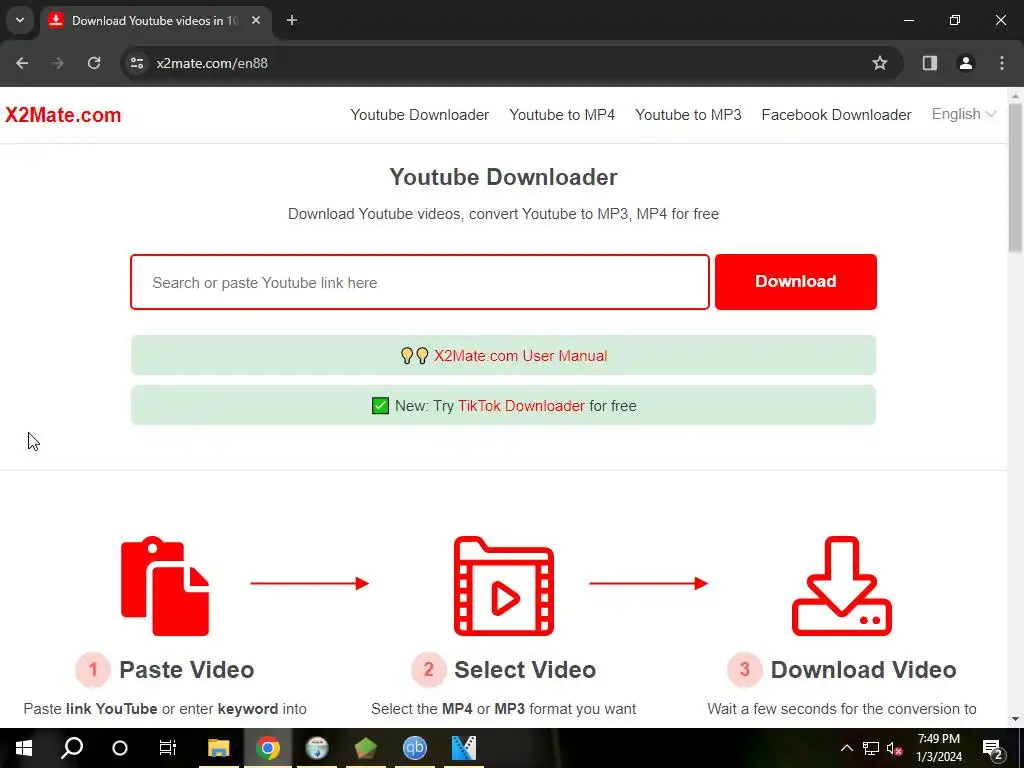Screen dimensions: 1024x768
Task: Click the browser forward arrow
Action: 58,63
